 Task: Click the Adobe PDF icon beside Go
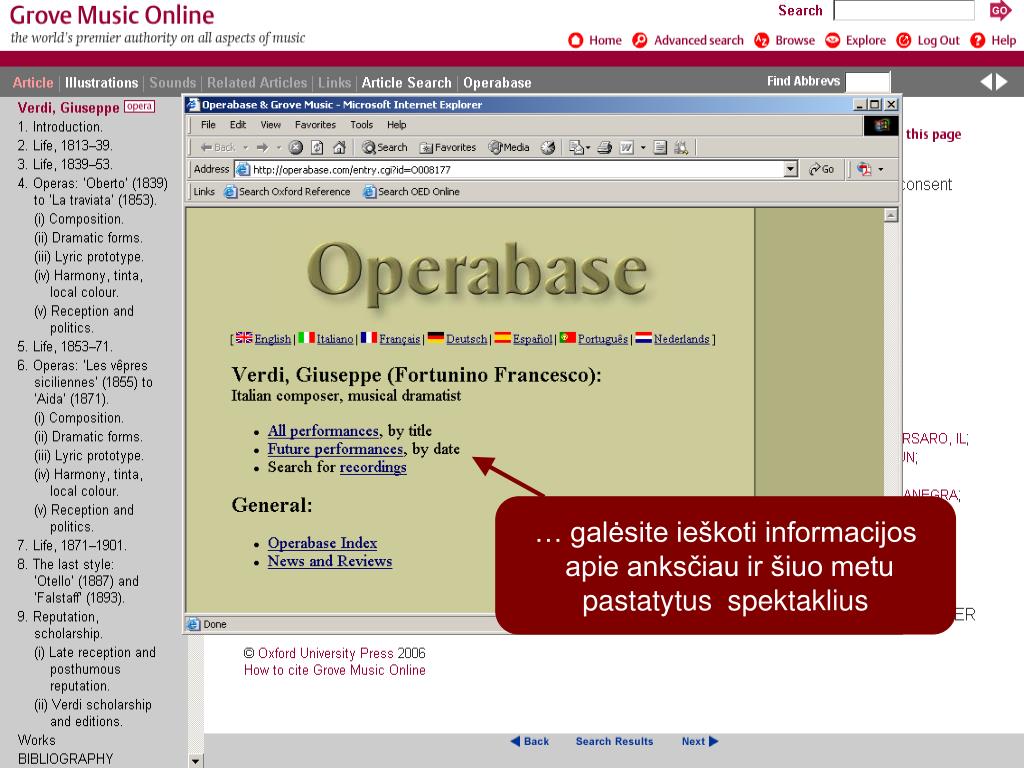(x=865, y=169)
